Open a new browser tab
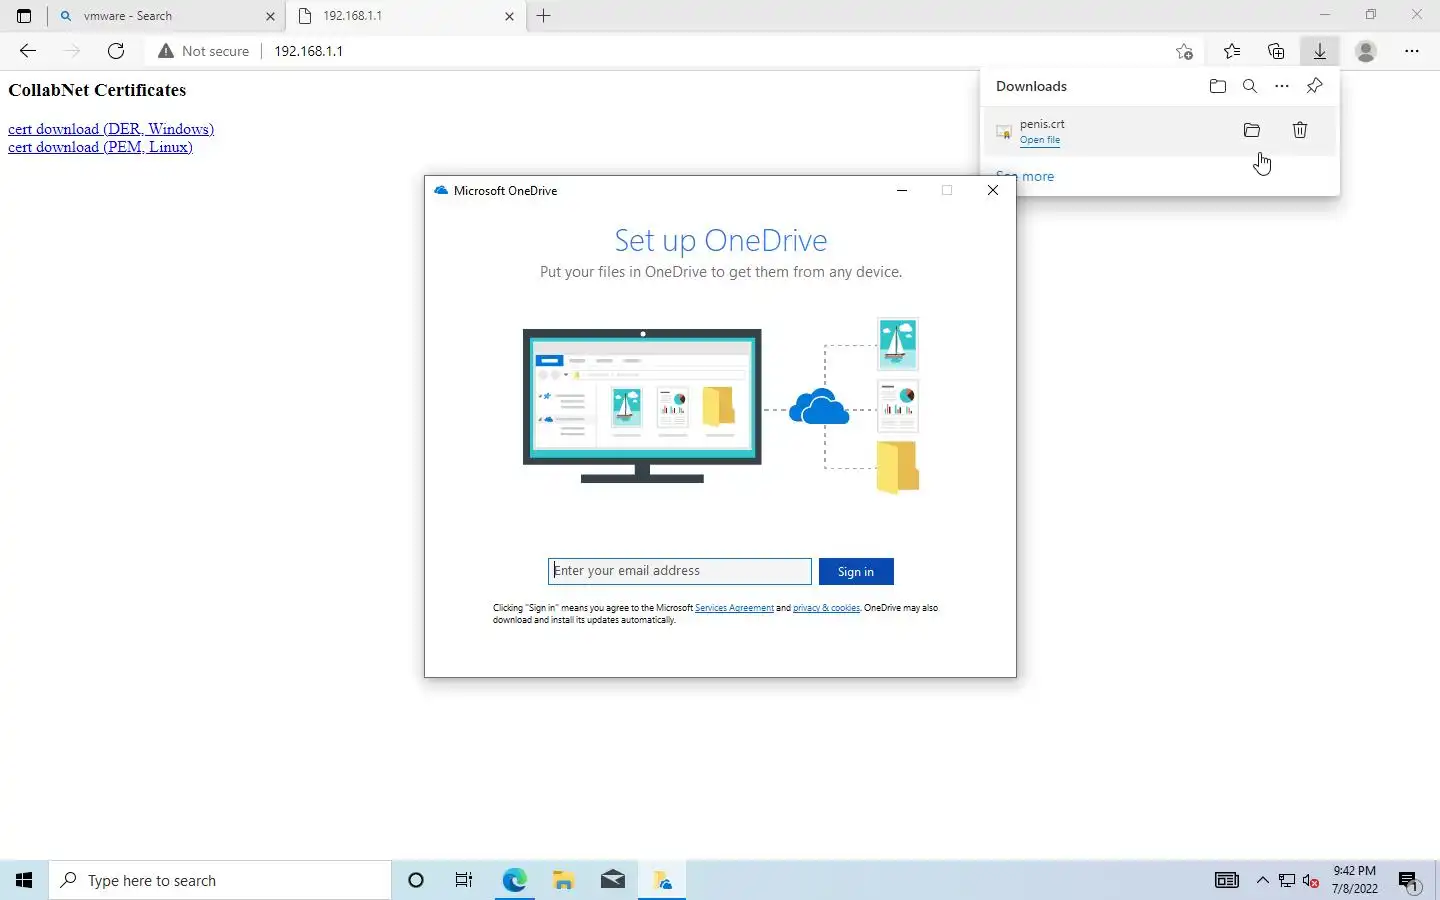Viewport: 1440px width, 900px height. [x=544, y=16]
